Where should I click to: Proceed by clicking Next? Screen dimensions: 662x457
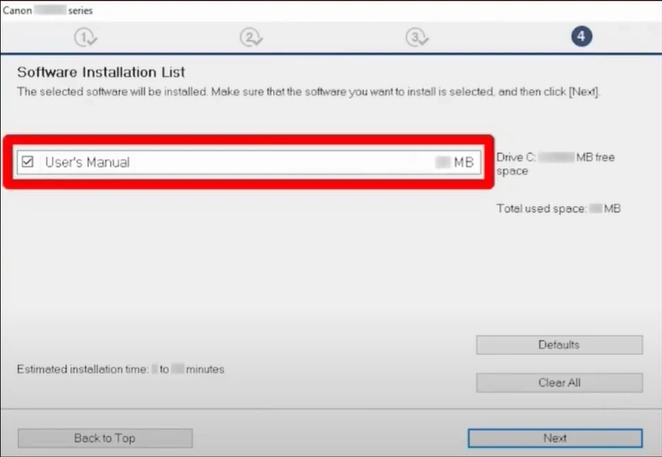(555, 438)
